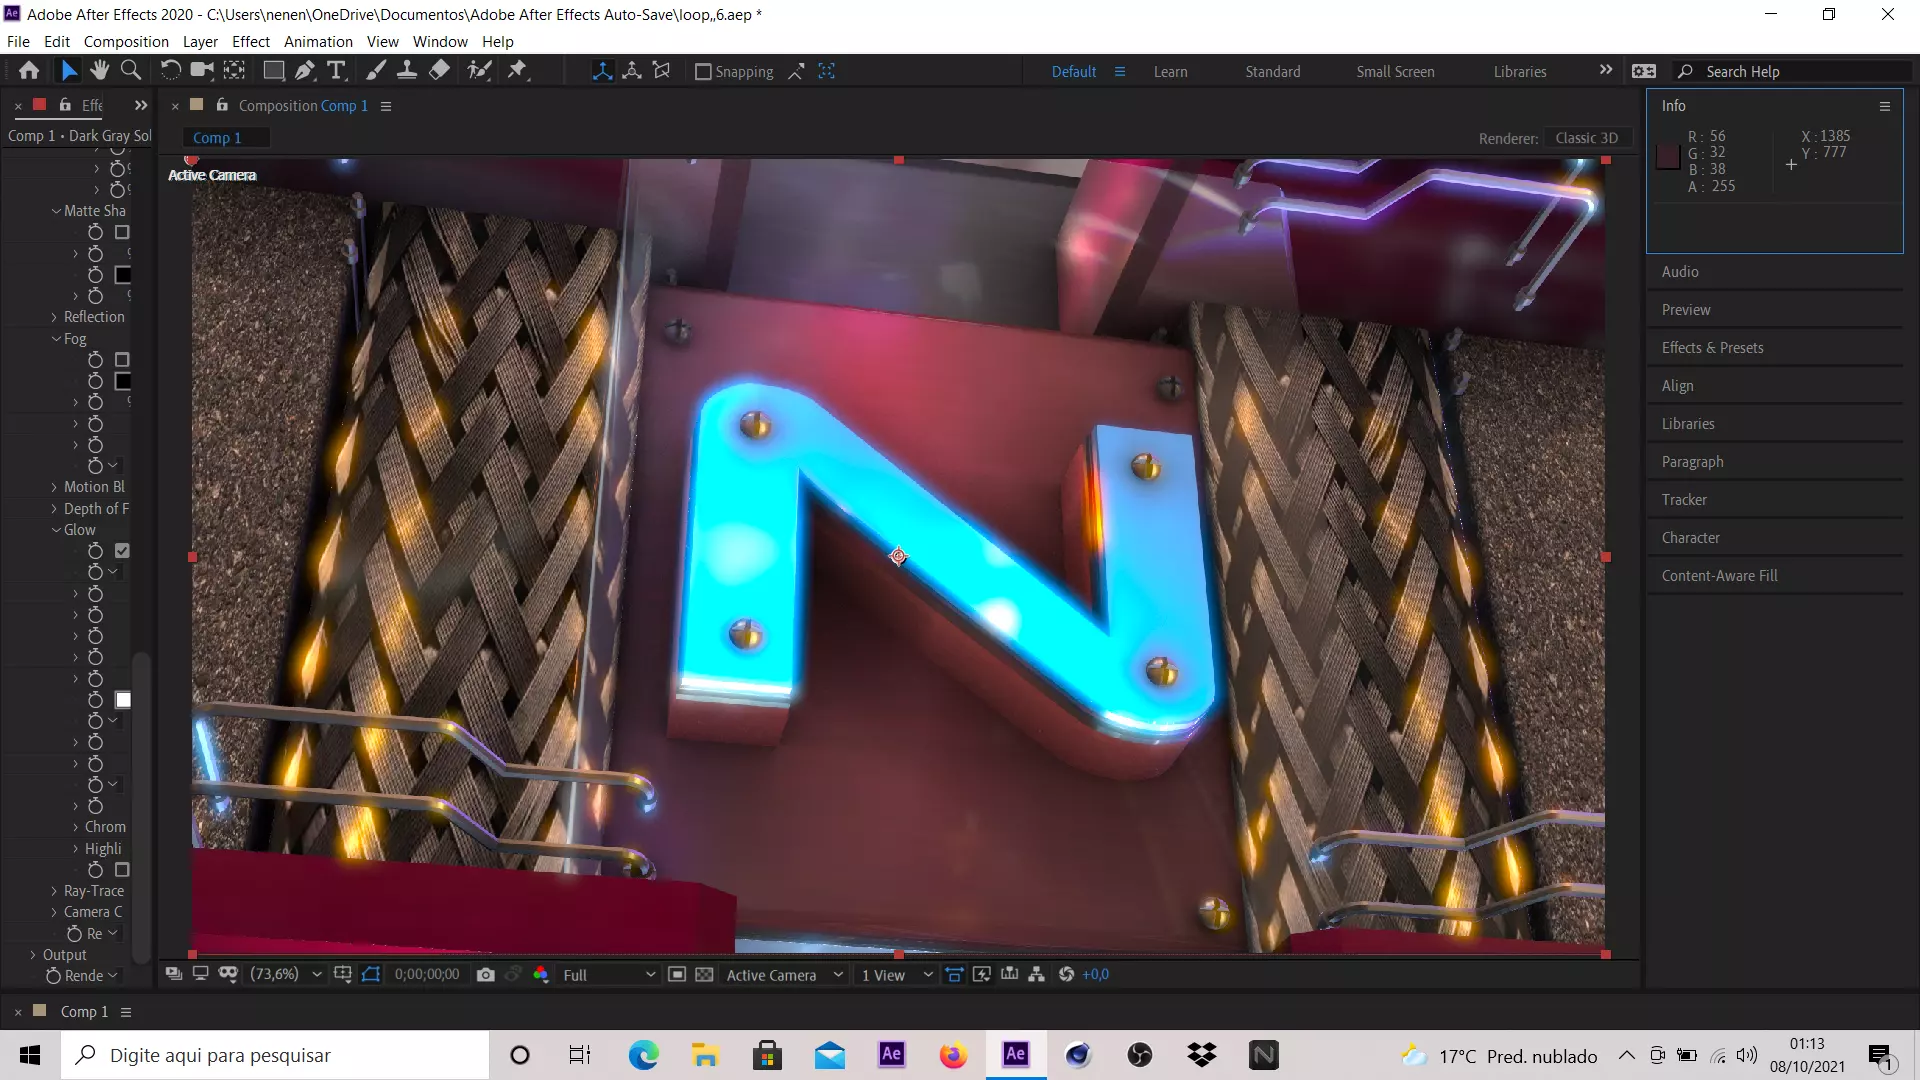
Task: Select the Puppet Pin tool
Action: click(517, 71)
